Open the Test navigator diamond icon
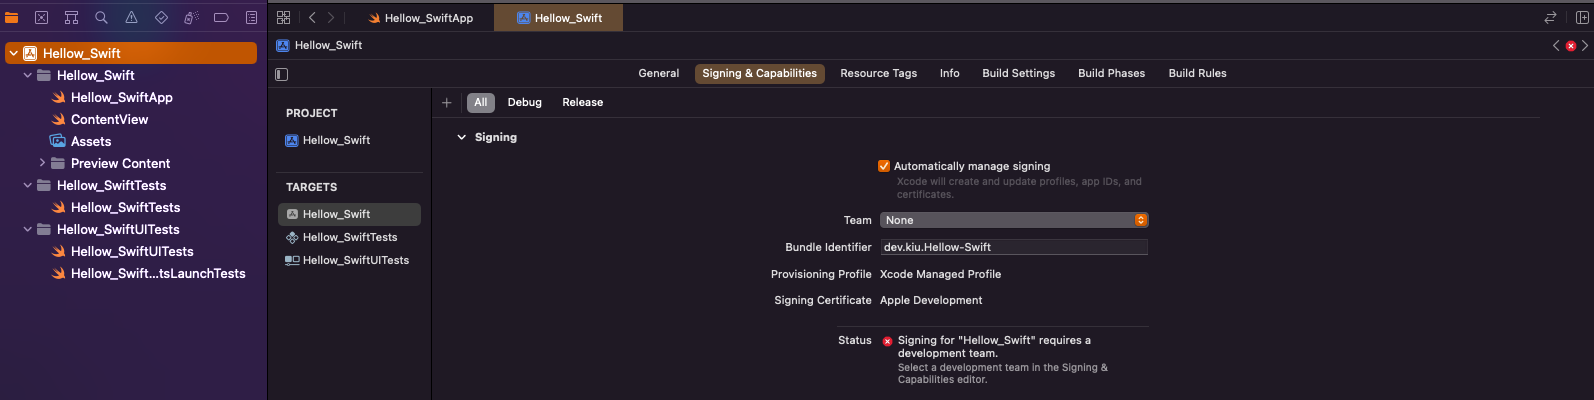Viewport: 1594px width, 400px height. click(161, 17)
